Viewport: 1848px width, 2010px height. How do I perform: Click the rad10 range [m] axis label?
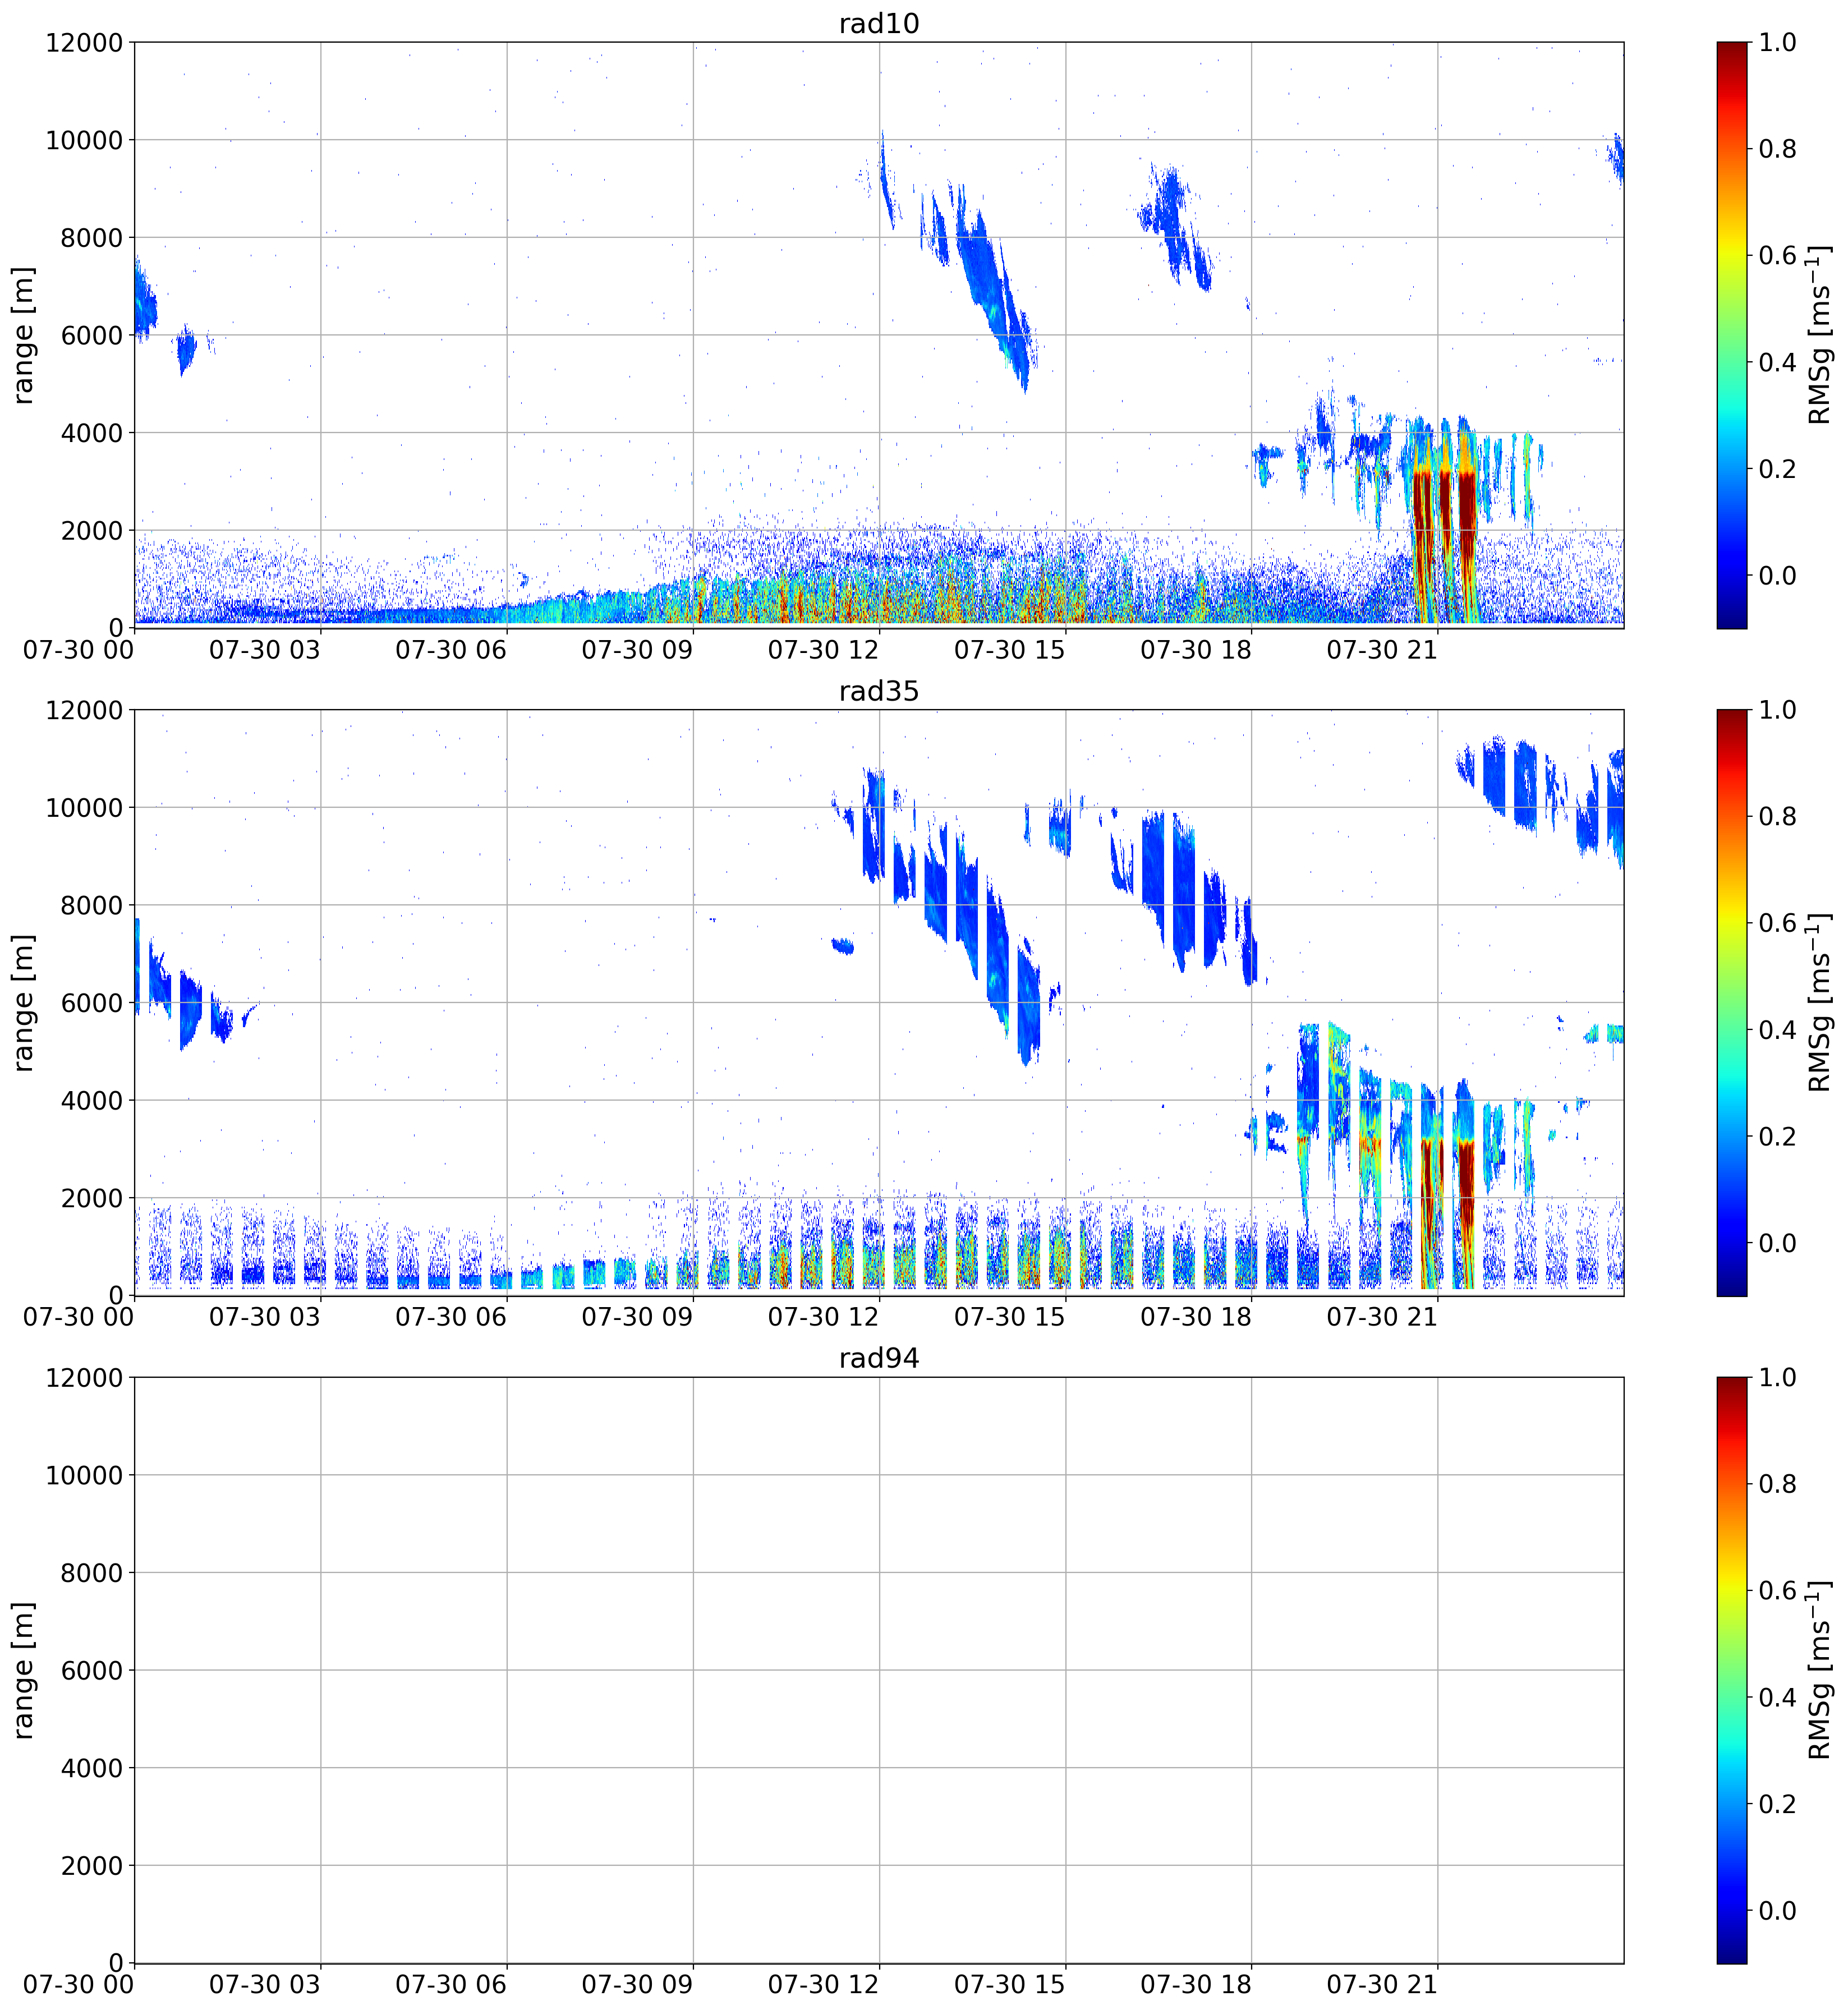pyautogui.click(x=23, y=335)
